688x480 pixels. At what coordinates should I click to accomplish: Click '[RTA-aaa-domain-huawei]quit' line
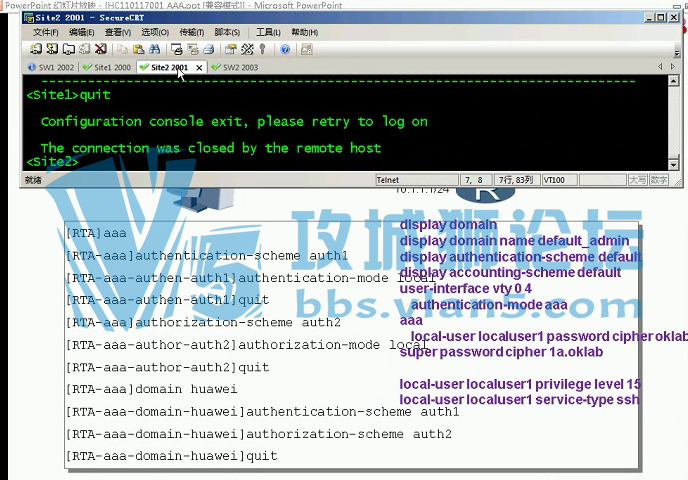(172, 456)
